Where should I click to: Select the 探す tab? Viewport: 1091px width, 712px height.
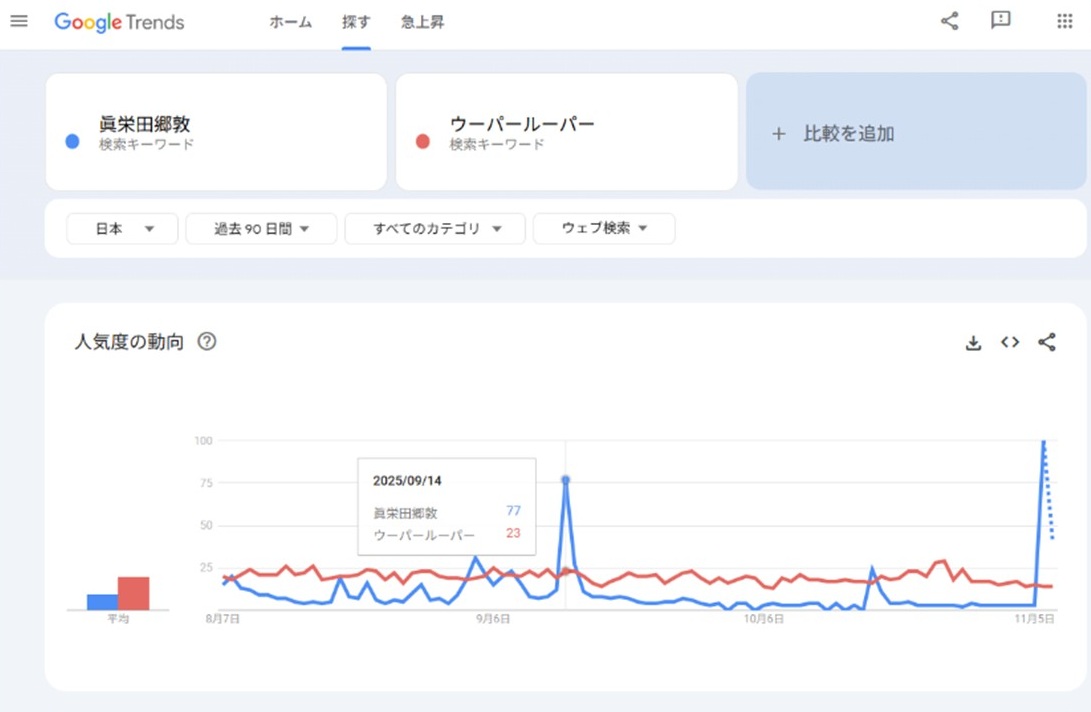[356, 23]
